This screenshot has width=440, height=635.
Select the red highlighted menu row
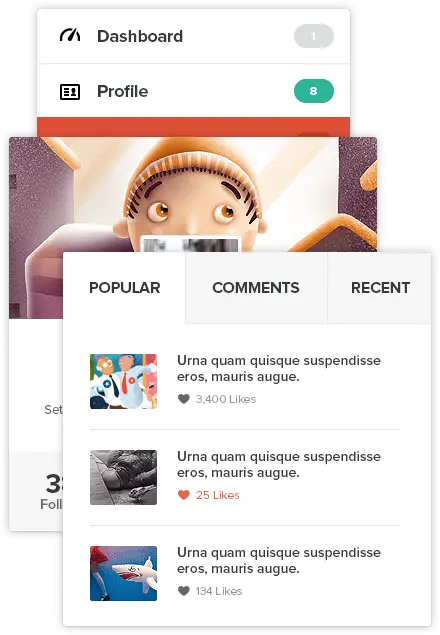pyautogui.click(x=193, y=127)
